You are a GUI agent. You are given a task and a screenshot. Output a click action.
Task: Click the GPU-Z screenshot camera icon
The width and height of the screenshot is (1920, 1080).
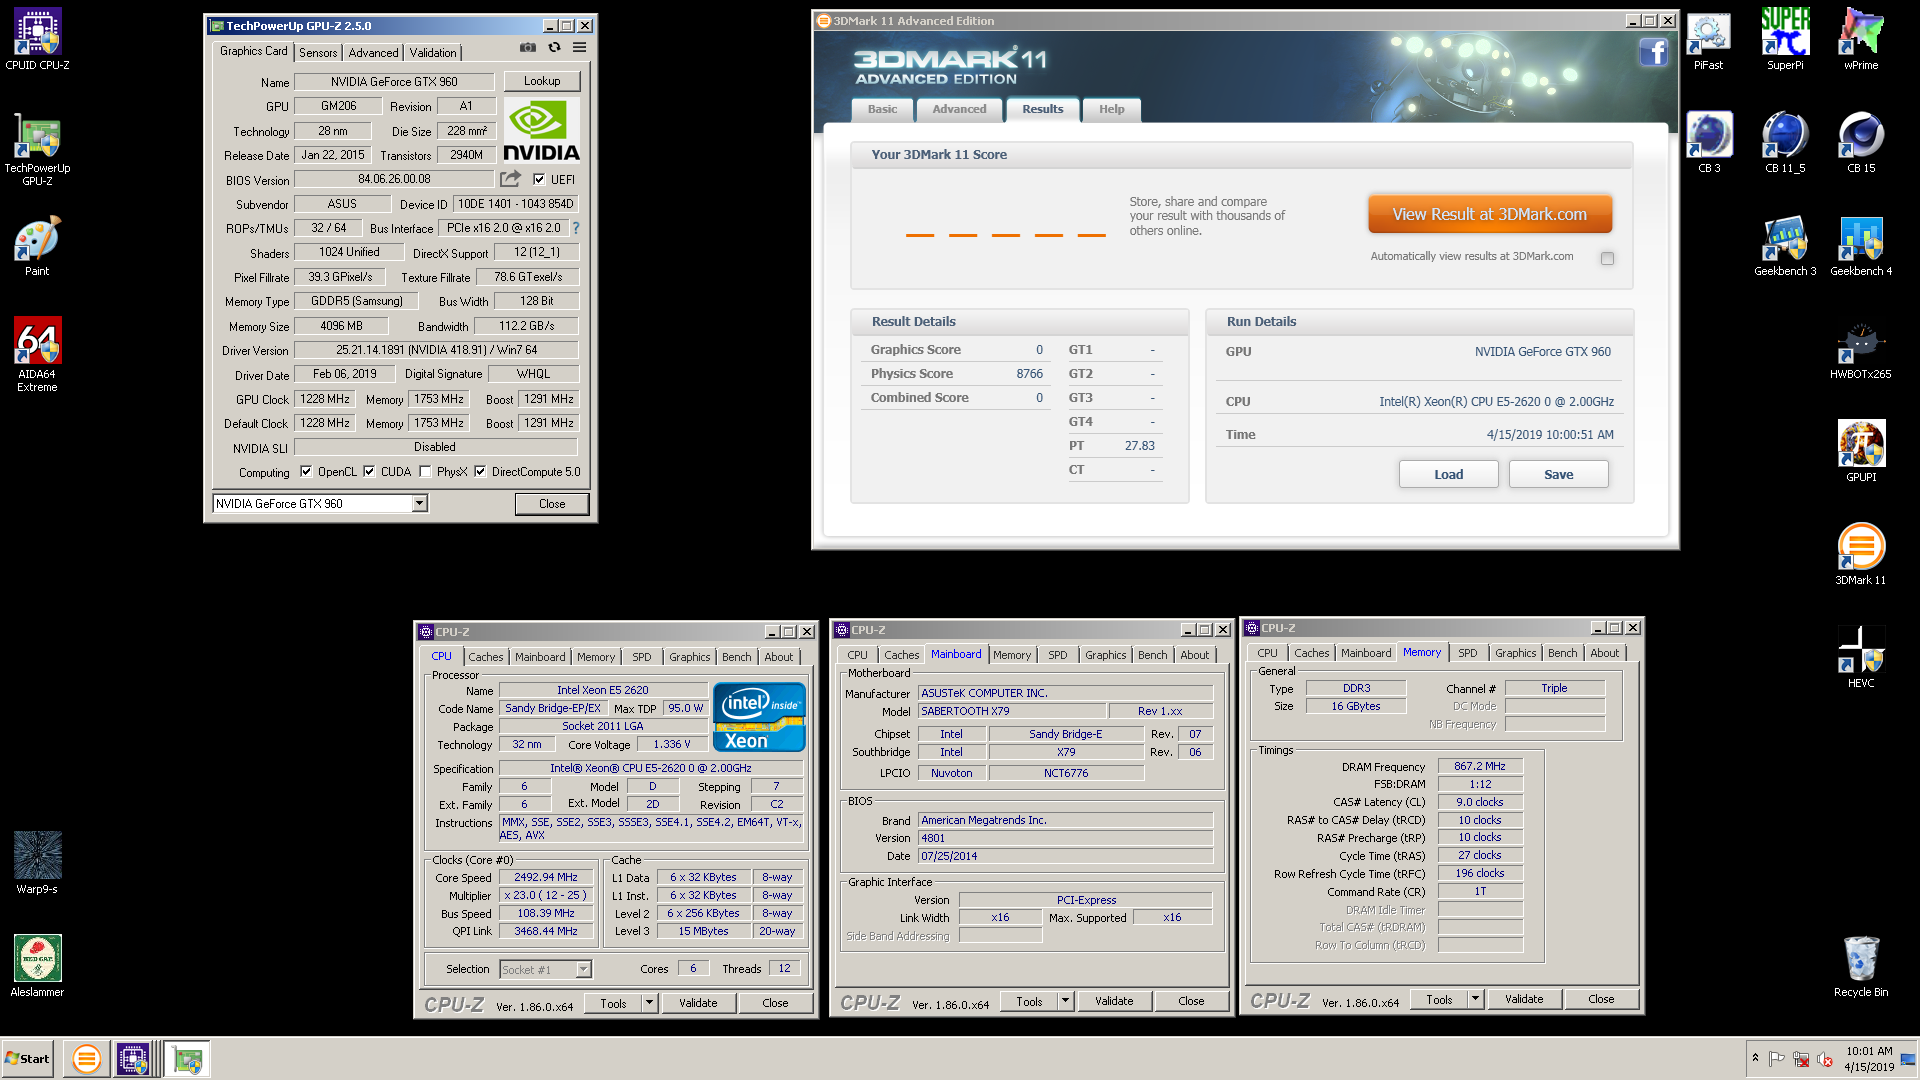click(527, 48)
